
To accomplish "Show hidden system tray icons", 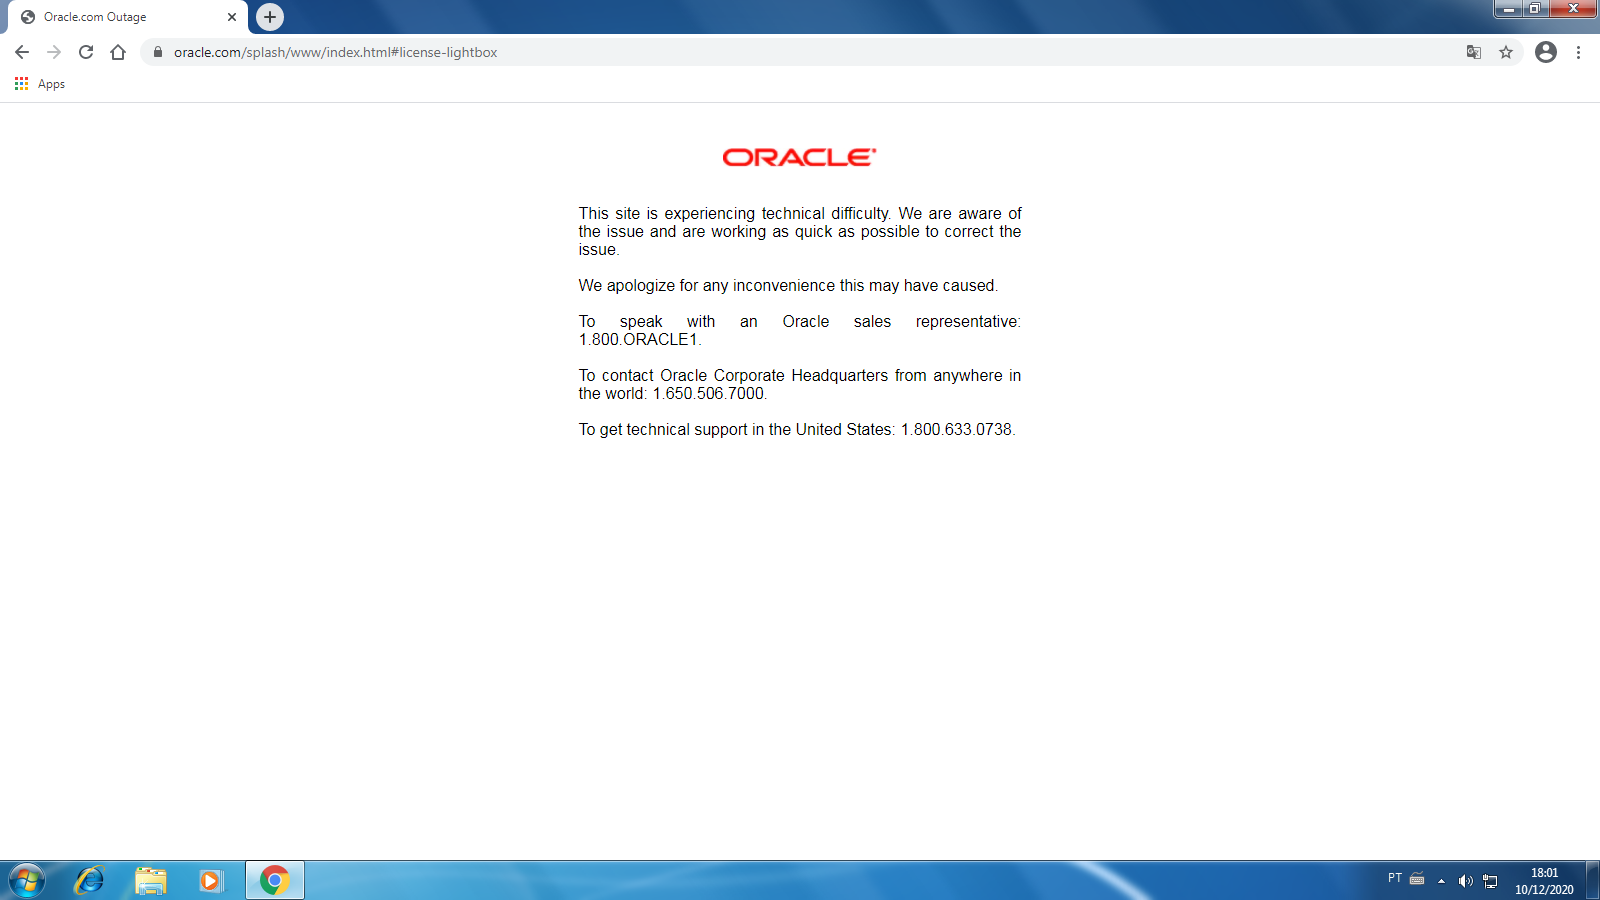I will pos(1441,881).
